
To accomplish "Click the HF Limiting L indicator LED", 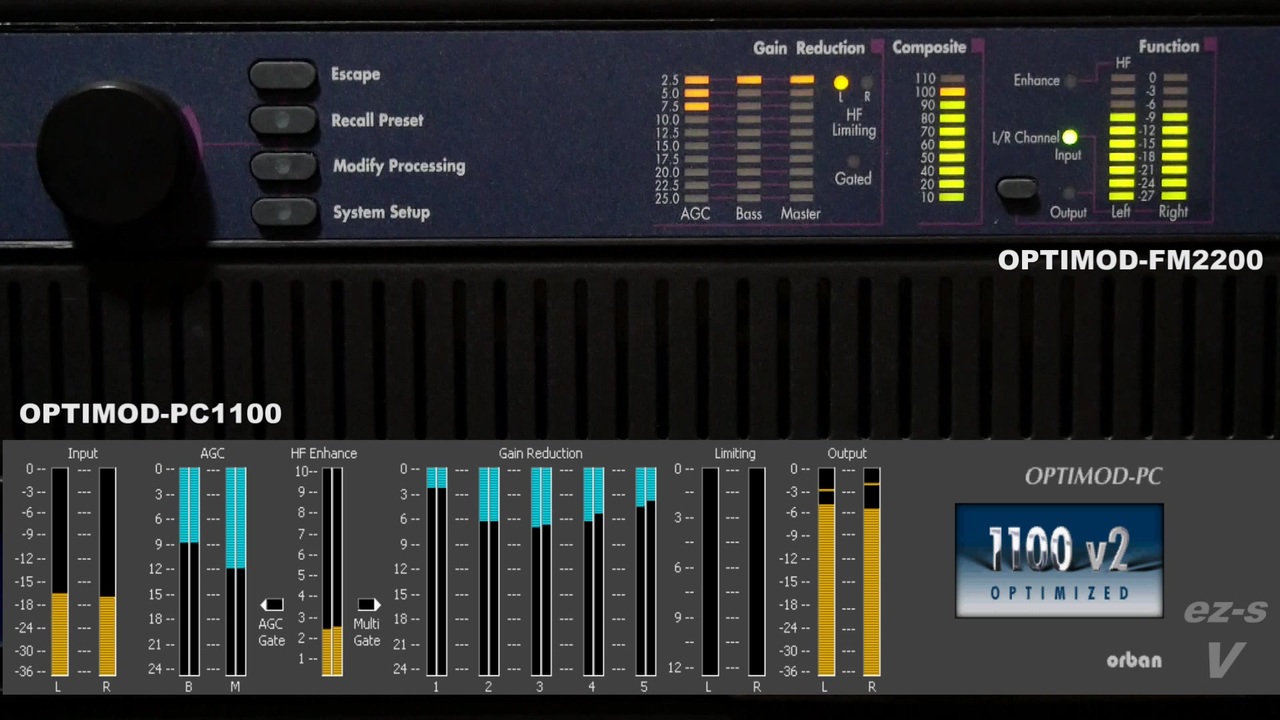I will pos(841,83).
